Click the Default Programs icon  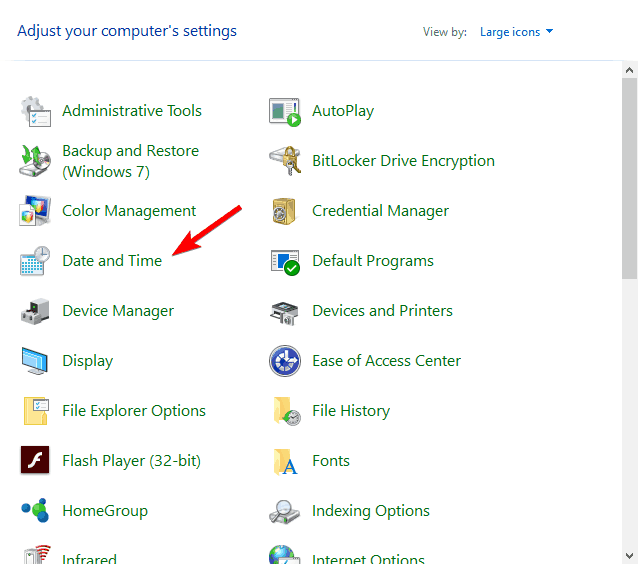pyautogui.click(x=285, y=262)
